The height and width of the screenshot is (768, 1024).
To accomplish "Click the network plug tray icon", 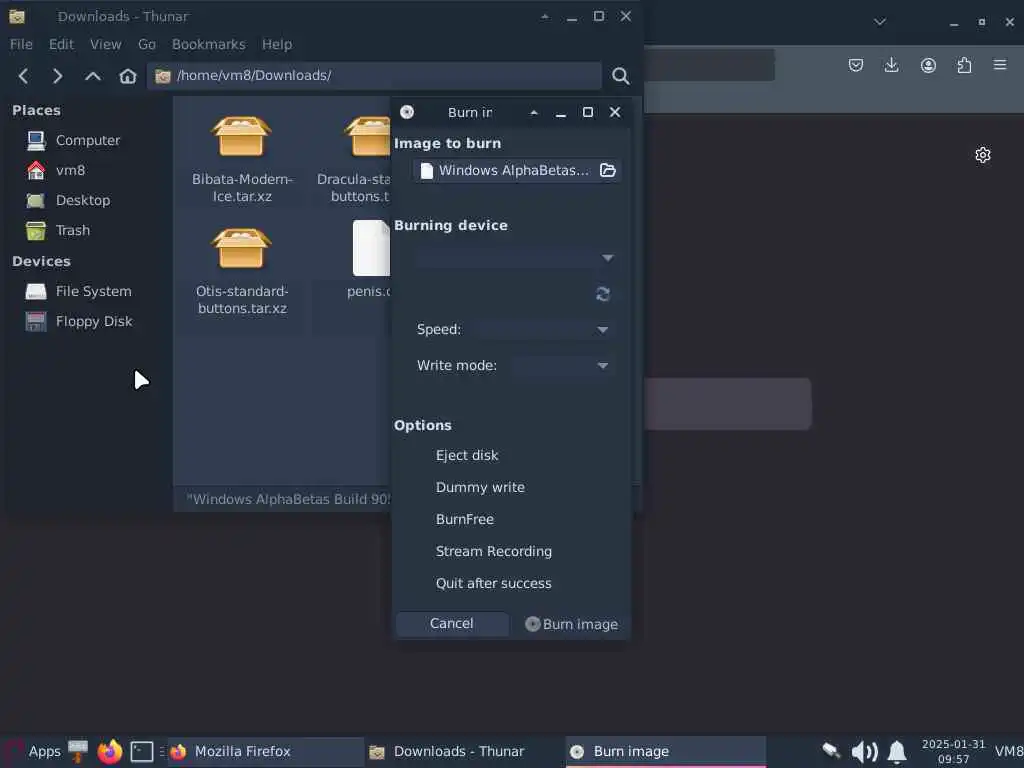I will tap(831, 750).
